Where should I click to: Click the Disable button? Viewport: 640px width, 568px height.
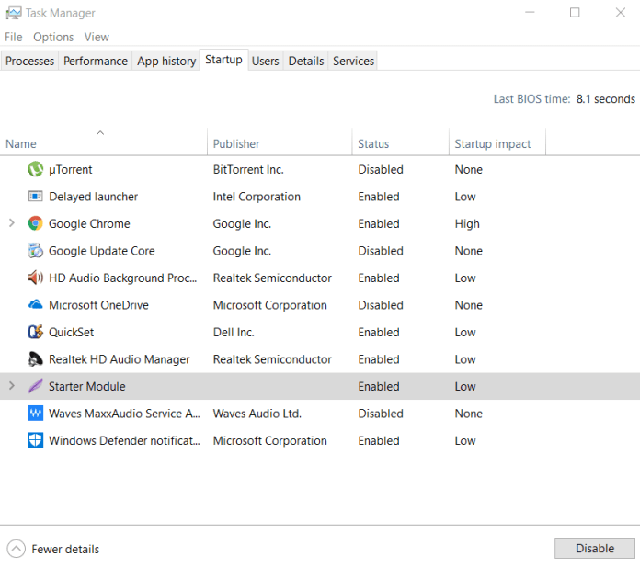[x=594, y=548]
